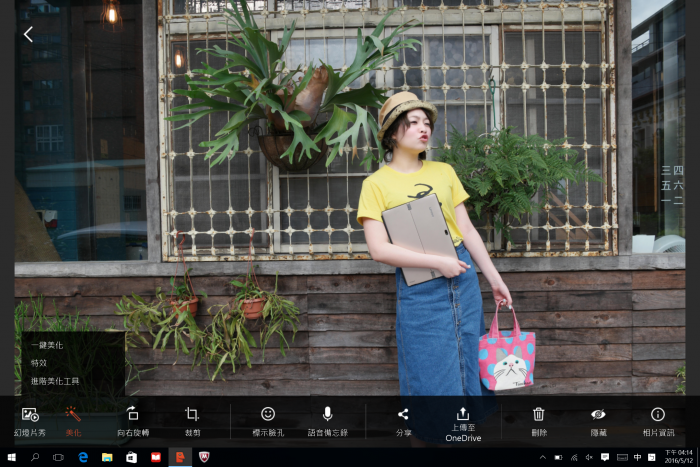700x467 pixels.
Task: Expand the hidden system tray icons chevron
Action: point(543,457)
